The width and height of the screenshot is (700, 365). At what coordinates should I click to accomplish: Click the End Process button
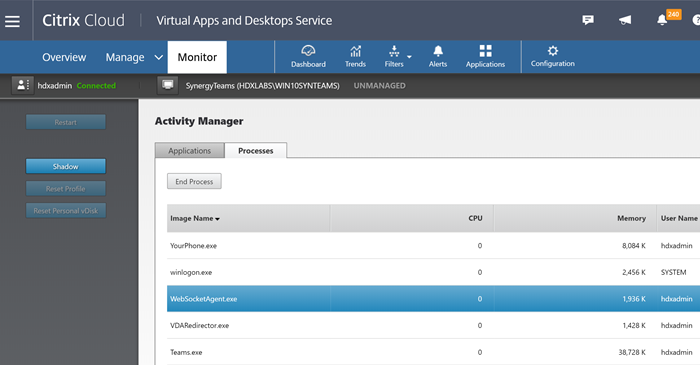coord(194,181)
